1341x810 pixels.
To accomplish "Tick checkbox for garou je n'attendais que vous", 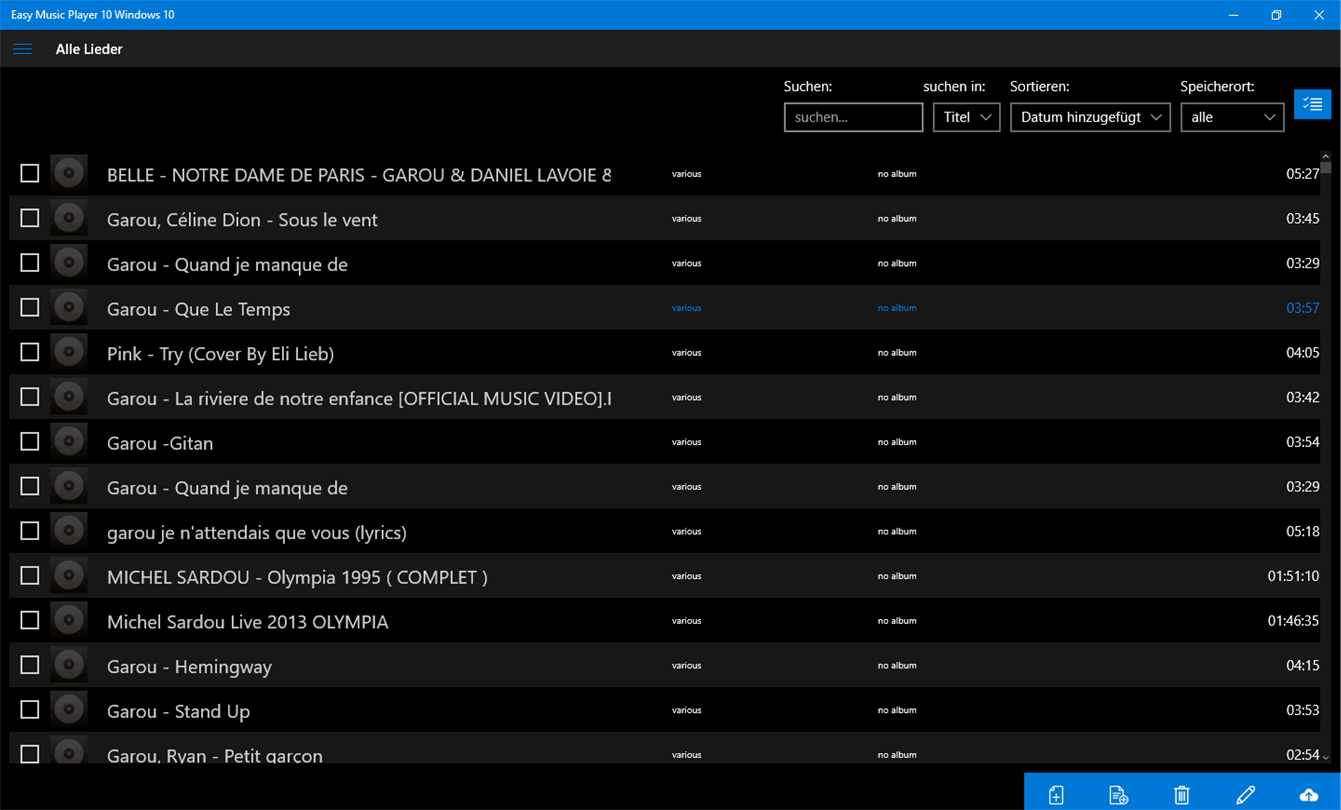I will pyautogui.click(x=30, y=531).
